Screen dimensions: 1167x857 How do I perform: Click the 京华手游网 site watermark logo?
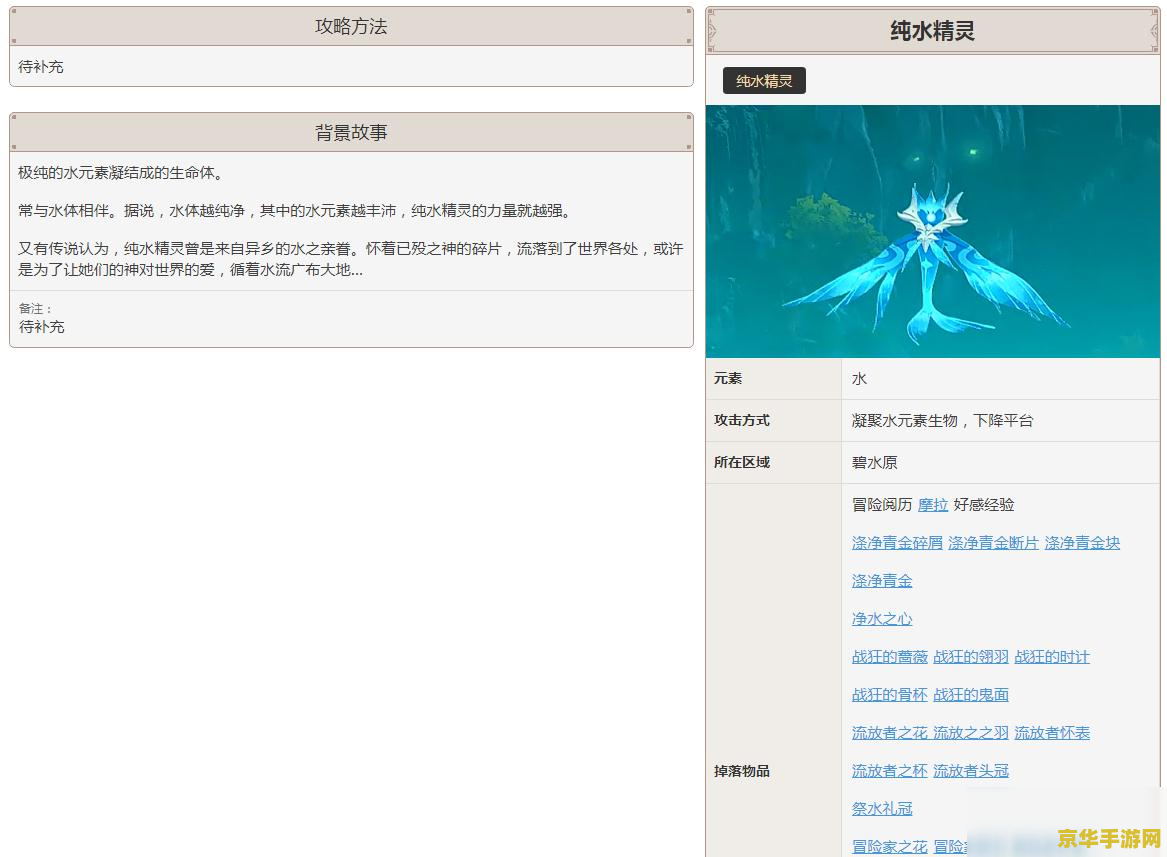[1107, 838]
